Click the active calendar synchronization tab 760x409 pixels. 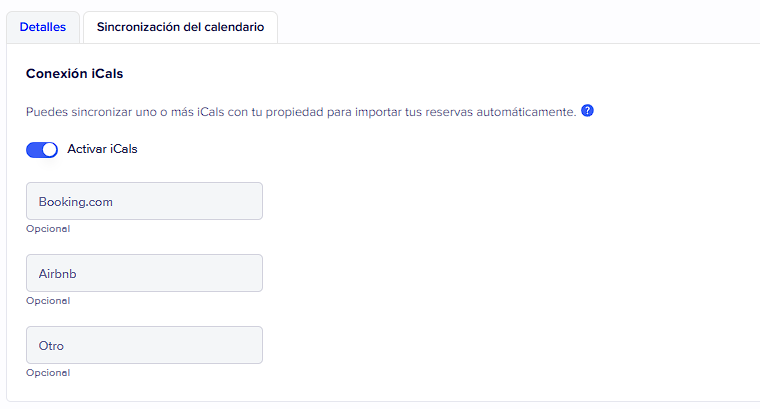[x=180, y=27]
